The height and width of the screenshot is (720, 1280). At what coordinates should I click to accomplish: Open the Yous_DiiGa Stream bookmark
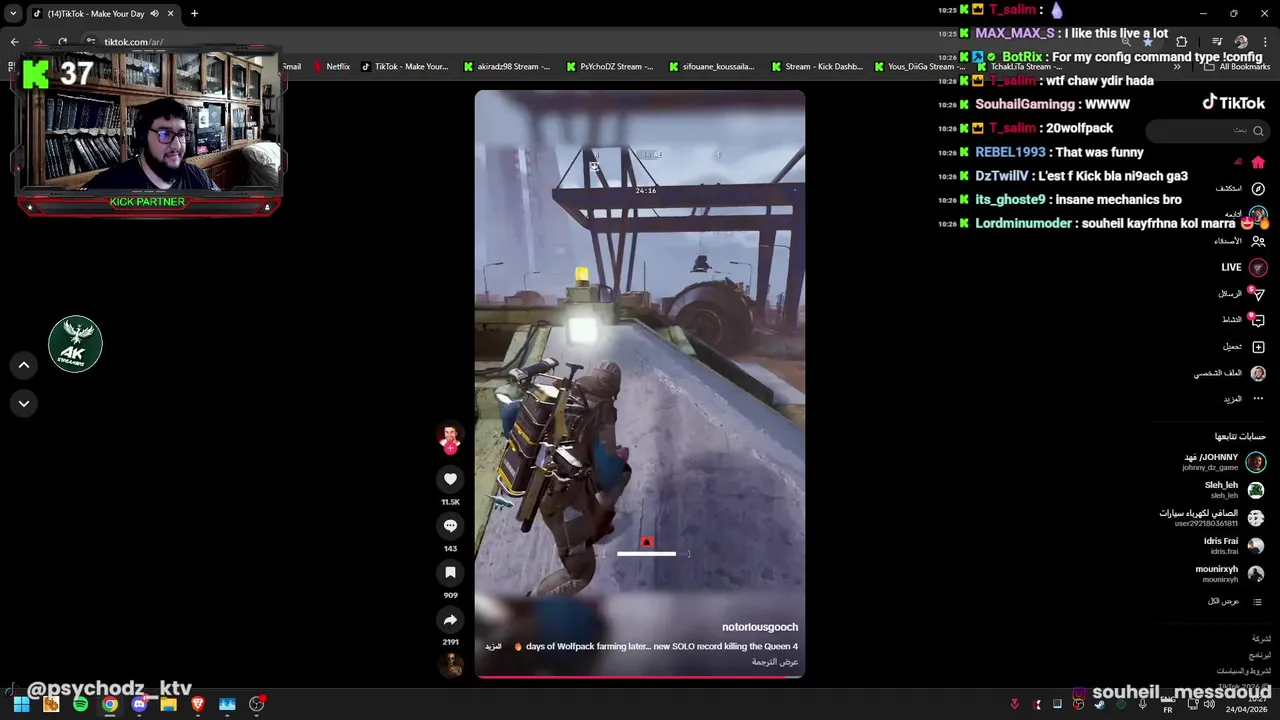pyautogui.click(x=920, y=67)
